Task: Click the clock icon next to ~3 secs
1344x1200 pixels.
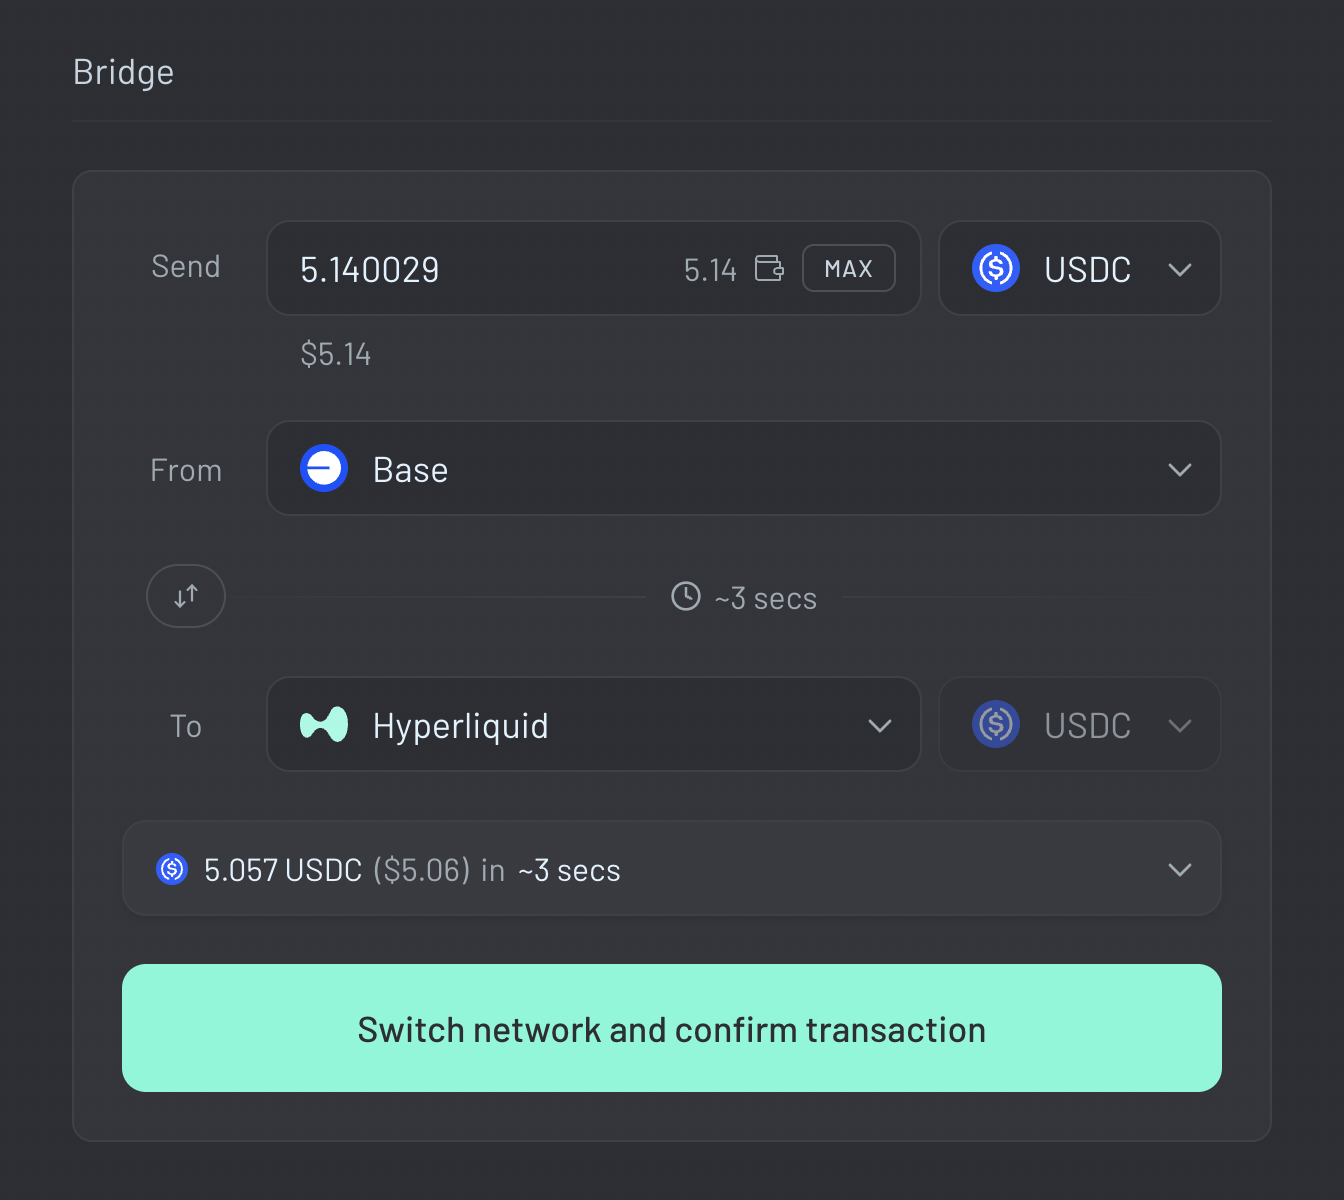Action: click(685, 596)
